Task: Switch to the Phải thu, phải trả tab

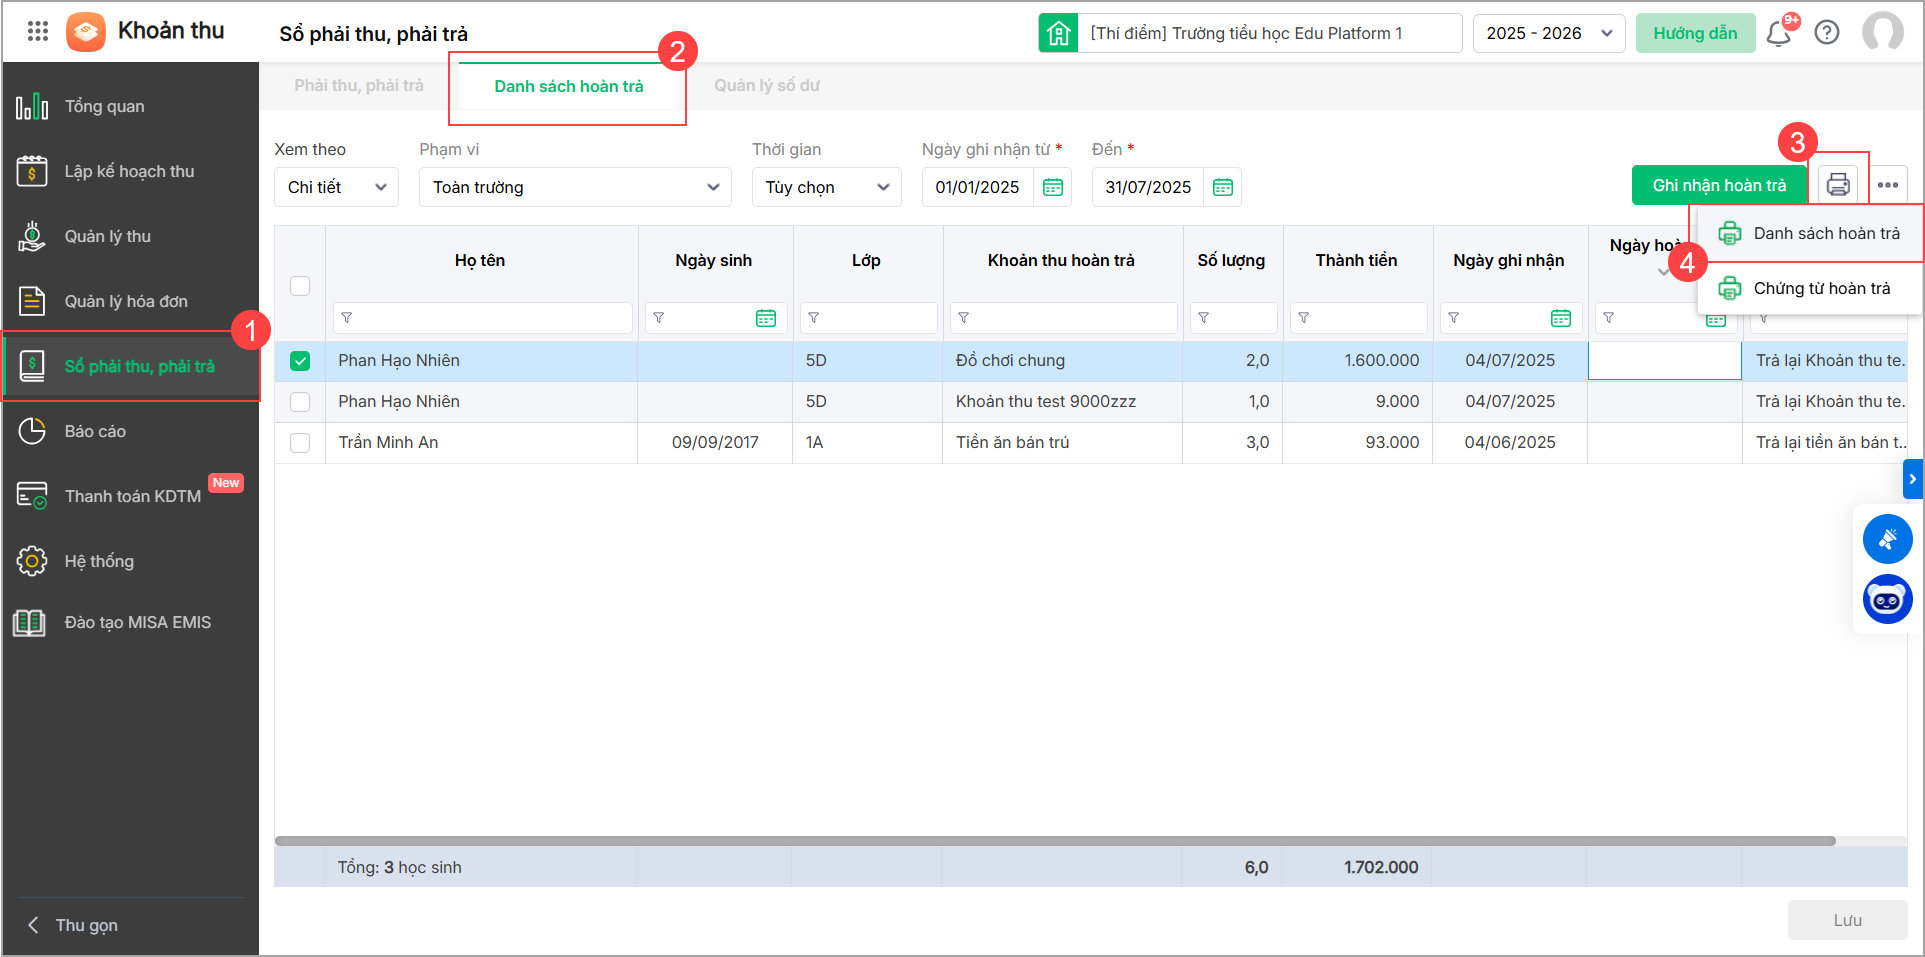Action: (x=359, y=86)
